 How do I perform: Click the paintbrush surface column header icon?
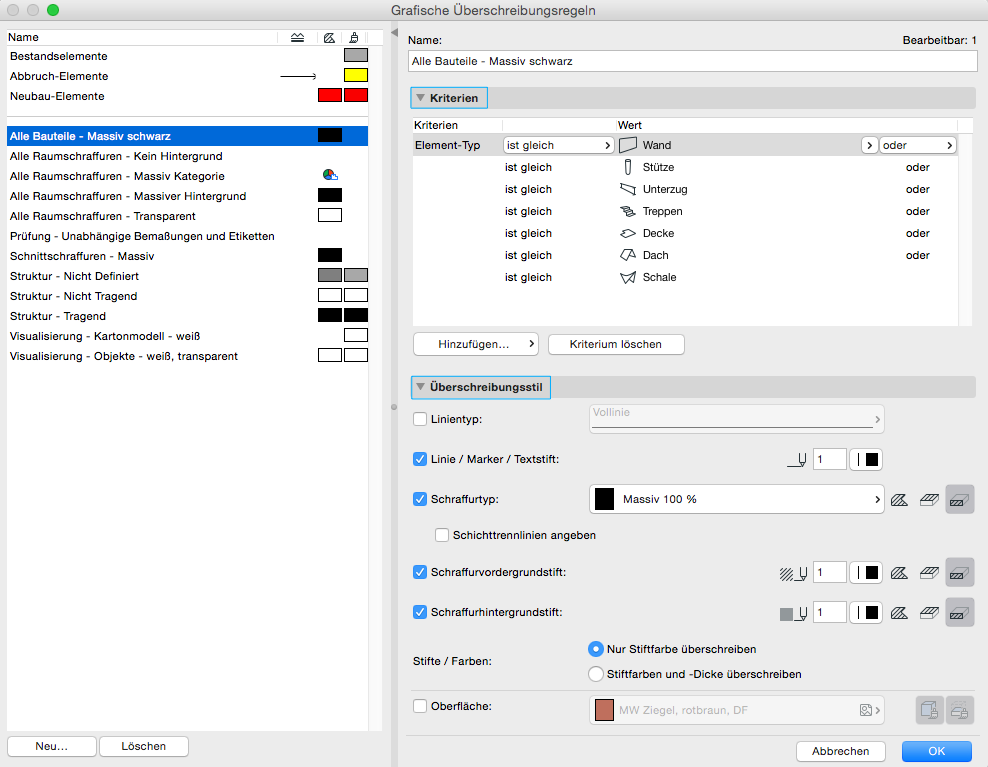tap(355, 37)
